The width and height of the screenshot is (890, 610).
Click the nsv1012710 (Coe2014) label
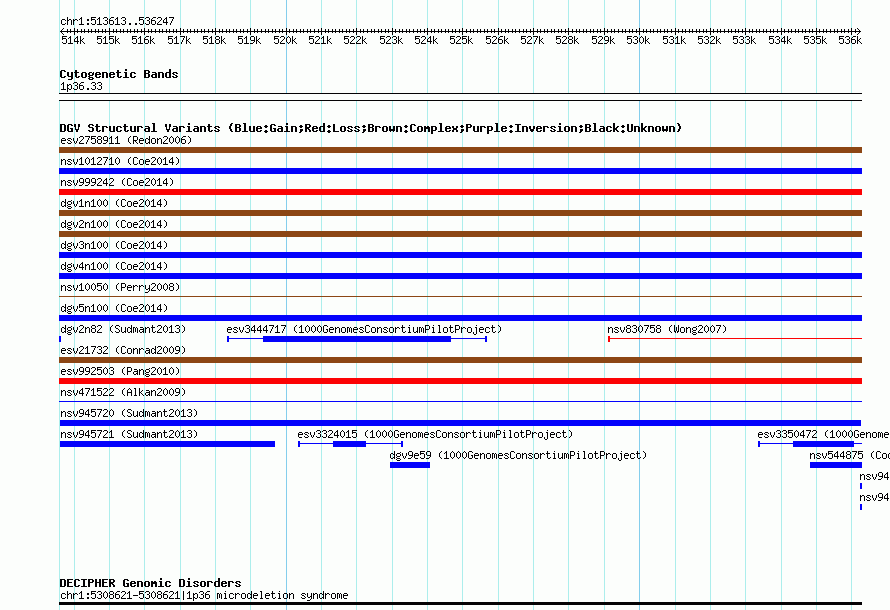(x=120, y=161)
